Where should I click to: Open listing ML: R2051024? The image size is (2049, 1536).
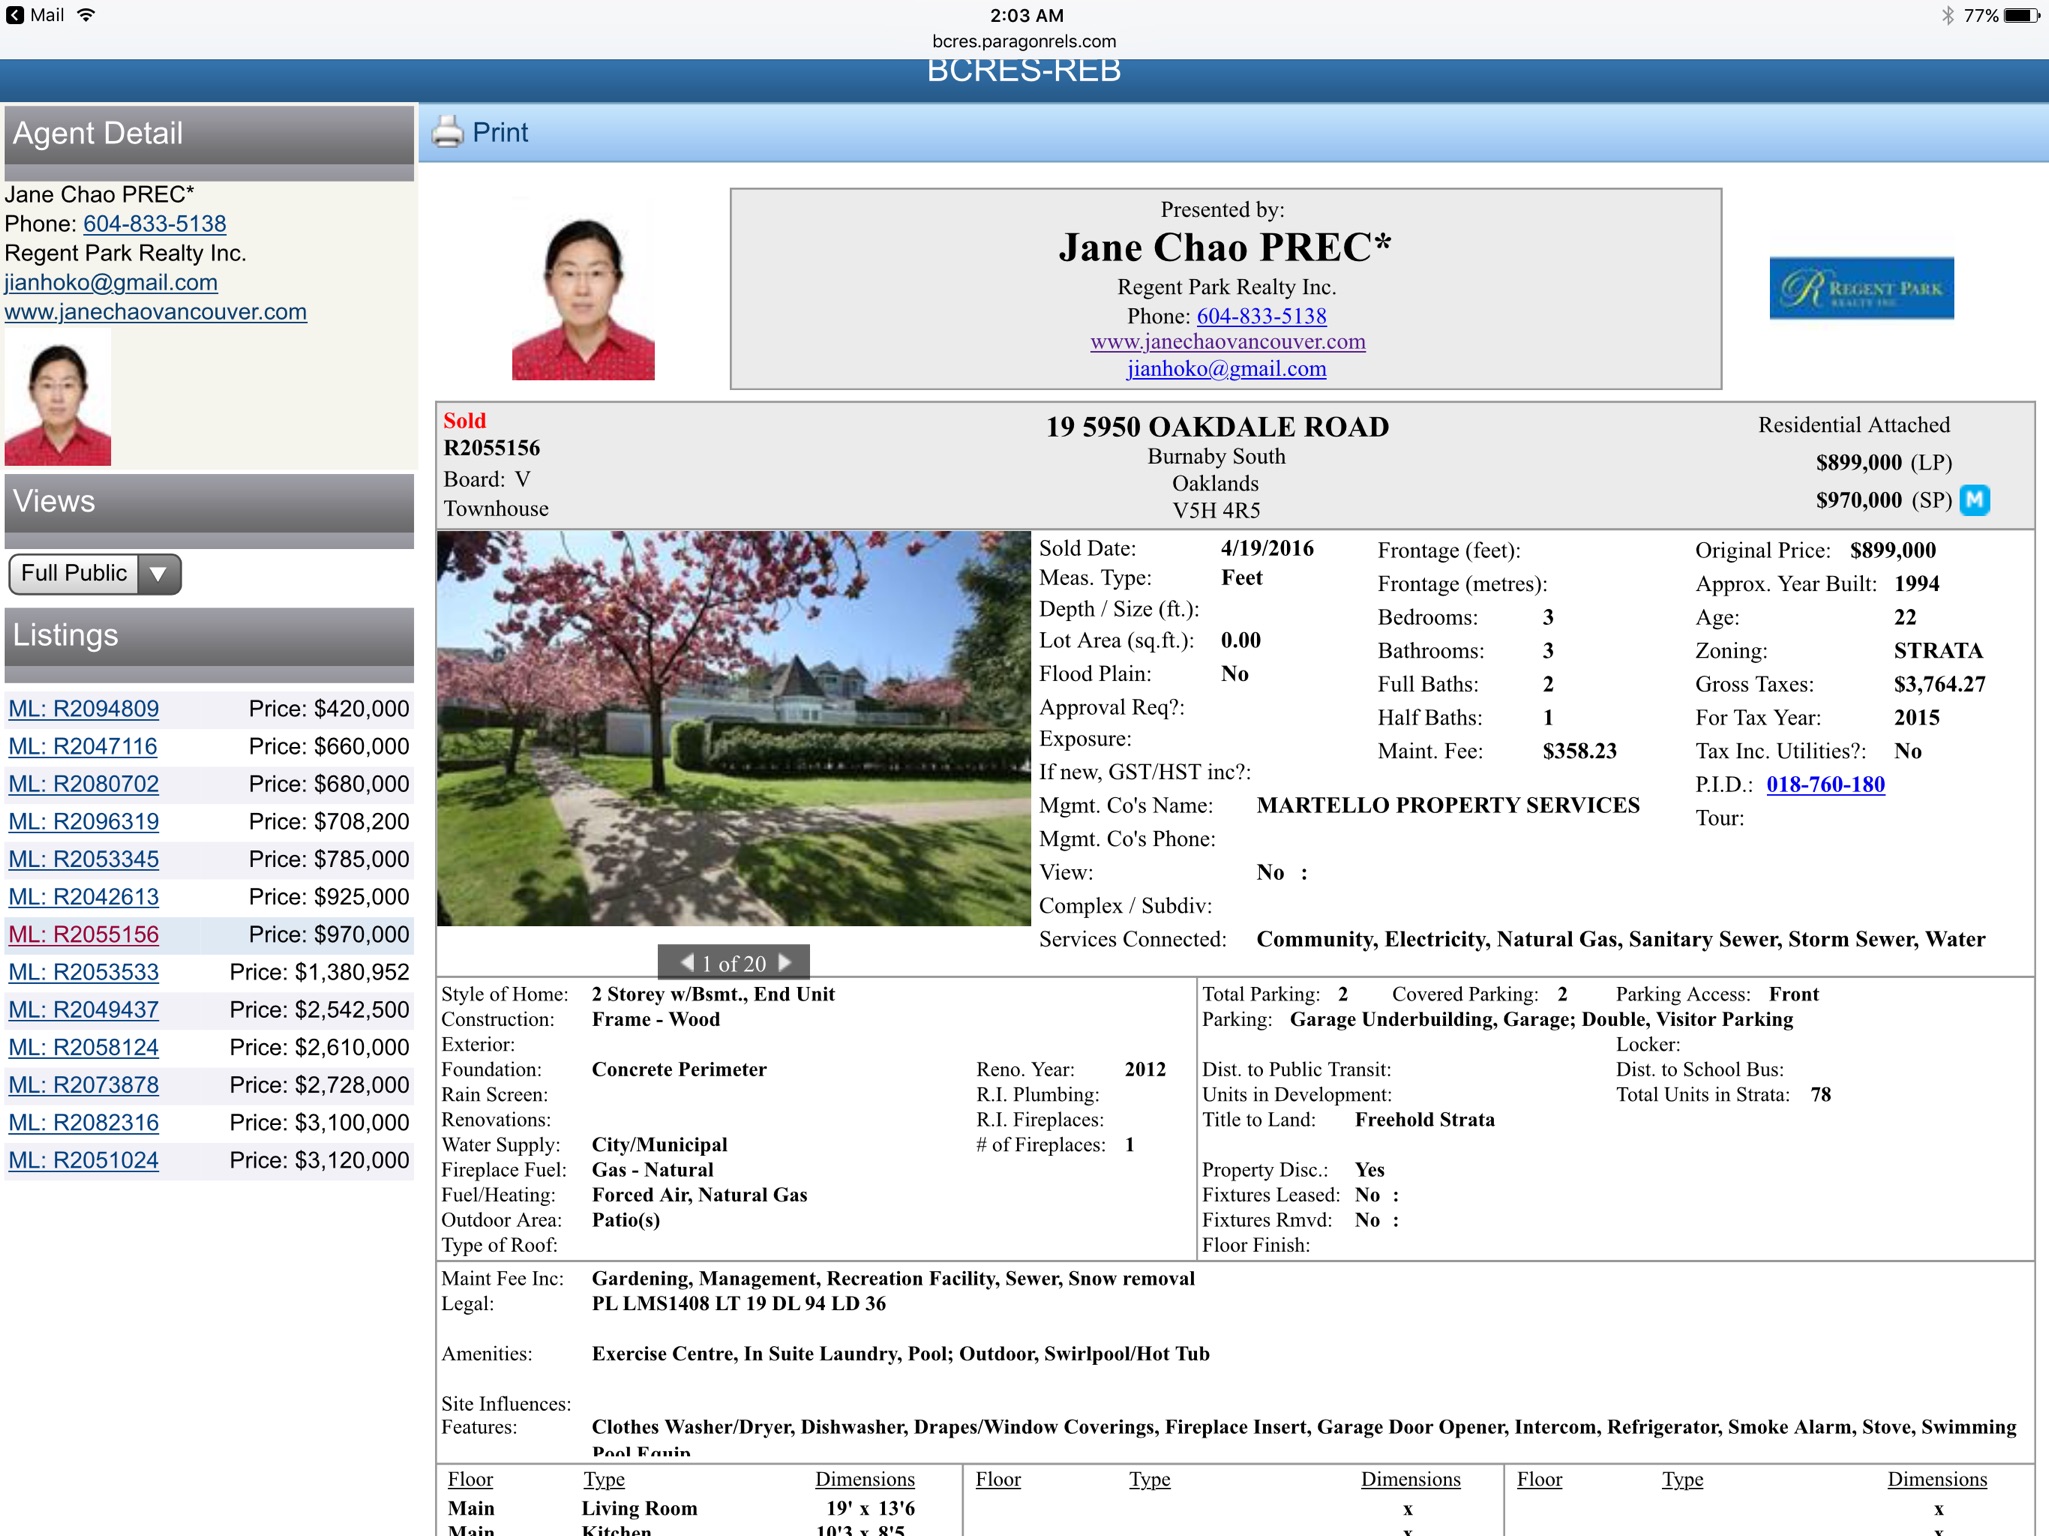(x=84, y=1160)
